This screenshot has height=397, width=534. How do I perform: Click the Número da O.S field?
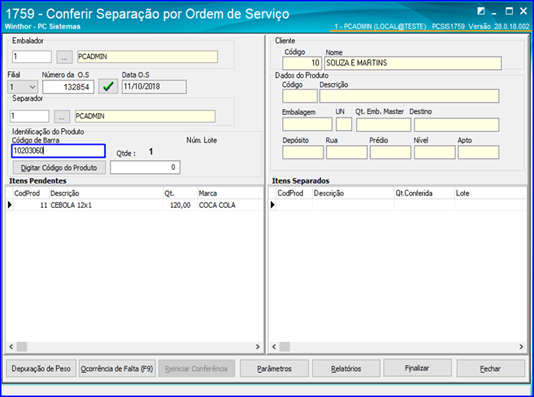pyautogui.click(x=68, y=87)
